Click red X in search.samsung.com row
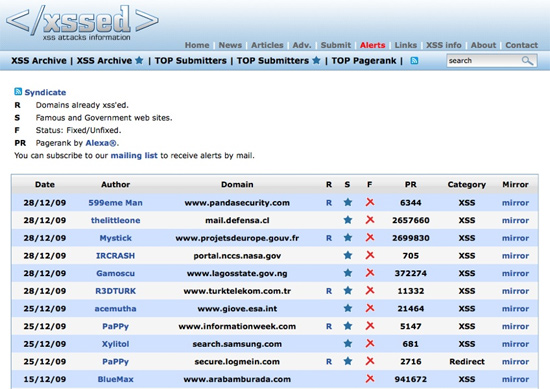 click(x=370, y=343)
